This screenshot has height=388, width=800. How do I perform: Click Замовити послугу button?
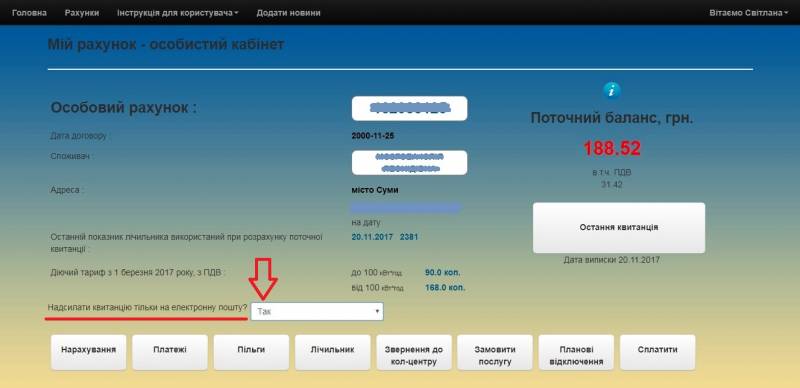[x=495, y=352]
